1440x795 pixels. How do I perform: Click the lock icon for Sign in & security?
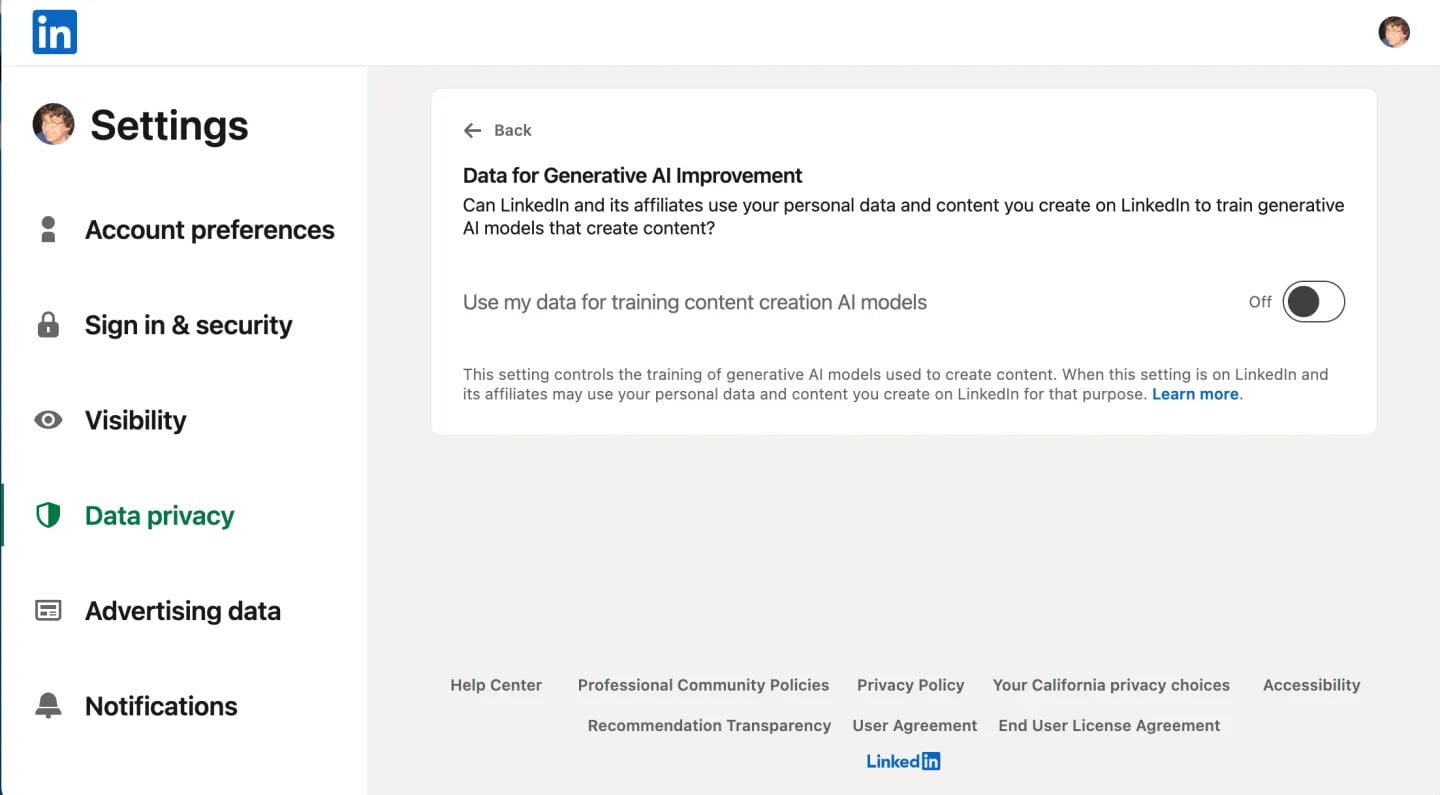[x=48, y=325]
